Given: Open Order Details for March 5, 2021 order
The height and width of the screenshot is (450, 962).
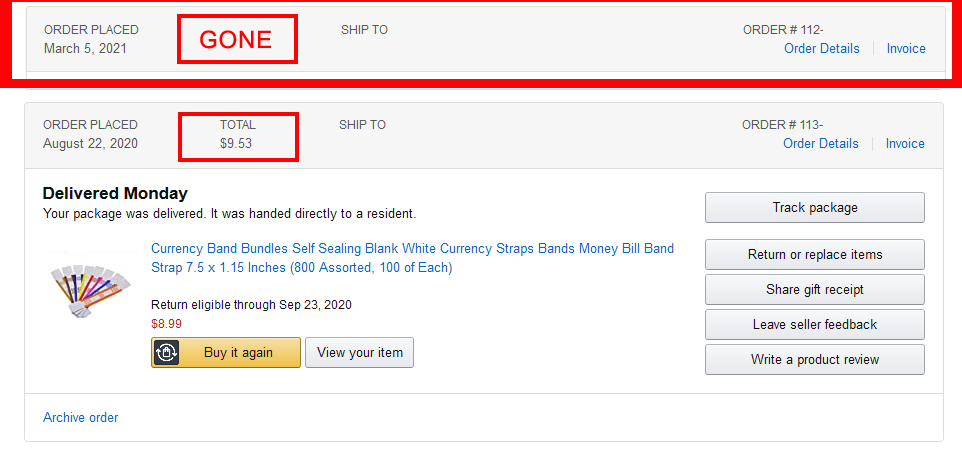Looking at the screenshot, I should (x=821, y=48).
